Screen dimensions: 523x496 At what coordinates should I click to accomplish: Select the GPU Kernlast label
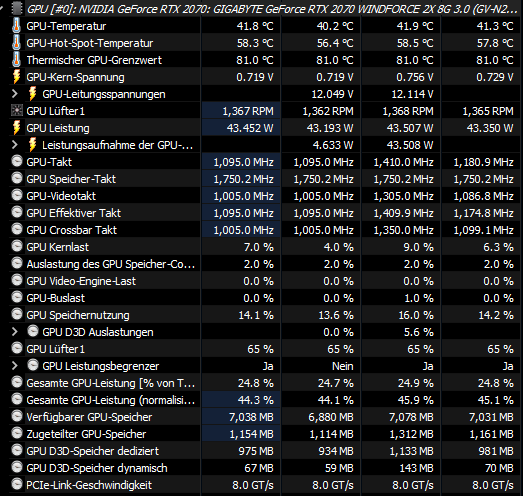pos(58,247)
